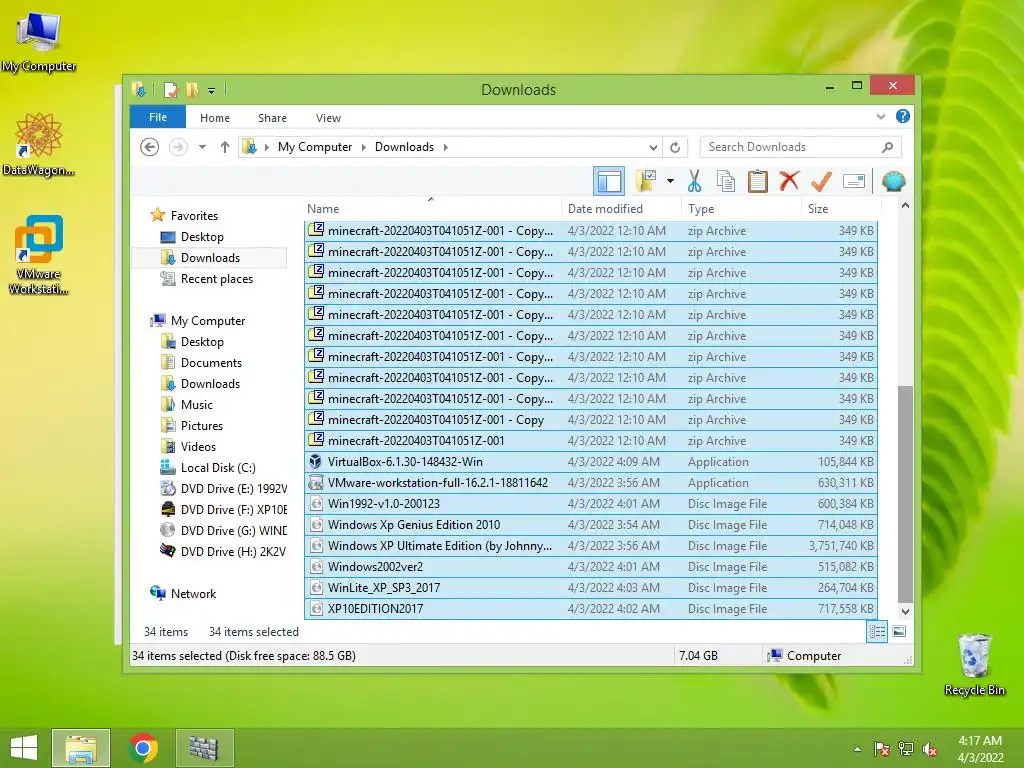Open the Windows Start button
The image size is (1024, 768).
(x=24, y=748)
